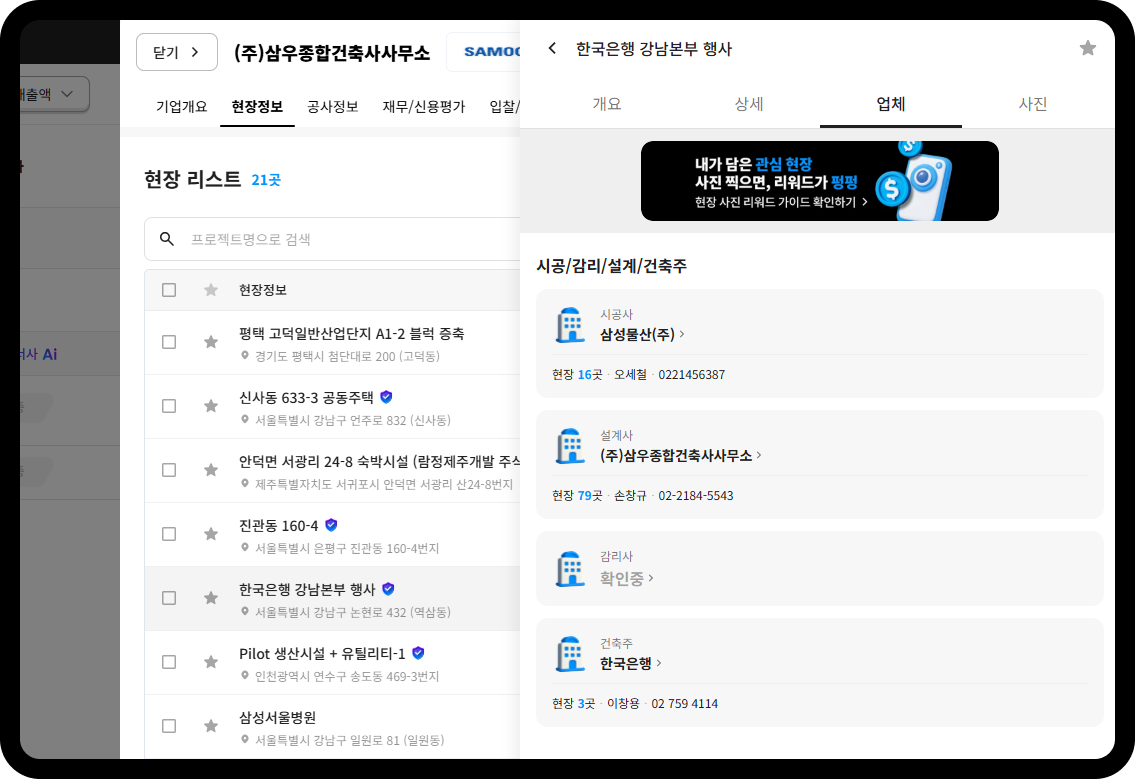The height and width of the screenshot is (779, 1135).
Task: Check the box for 한국은행 강남본부 행사
Action: [x=169, y=598]
